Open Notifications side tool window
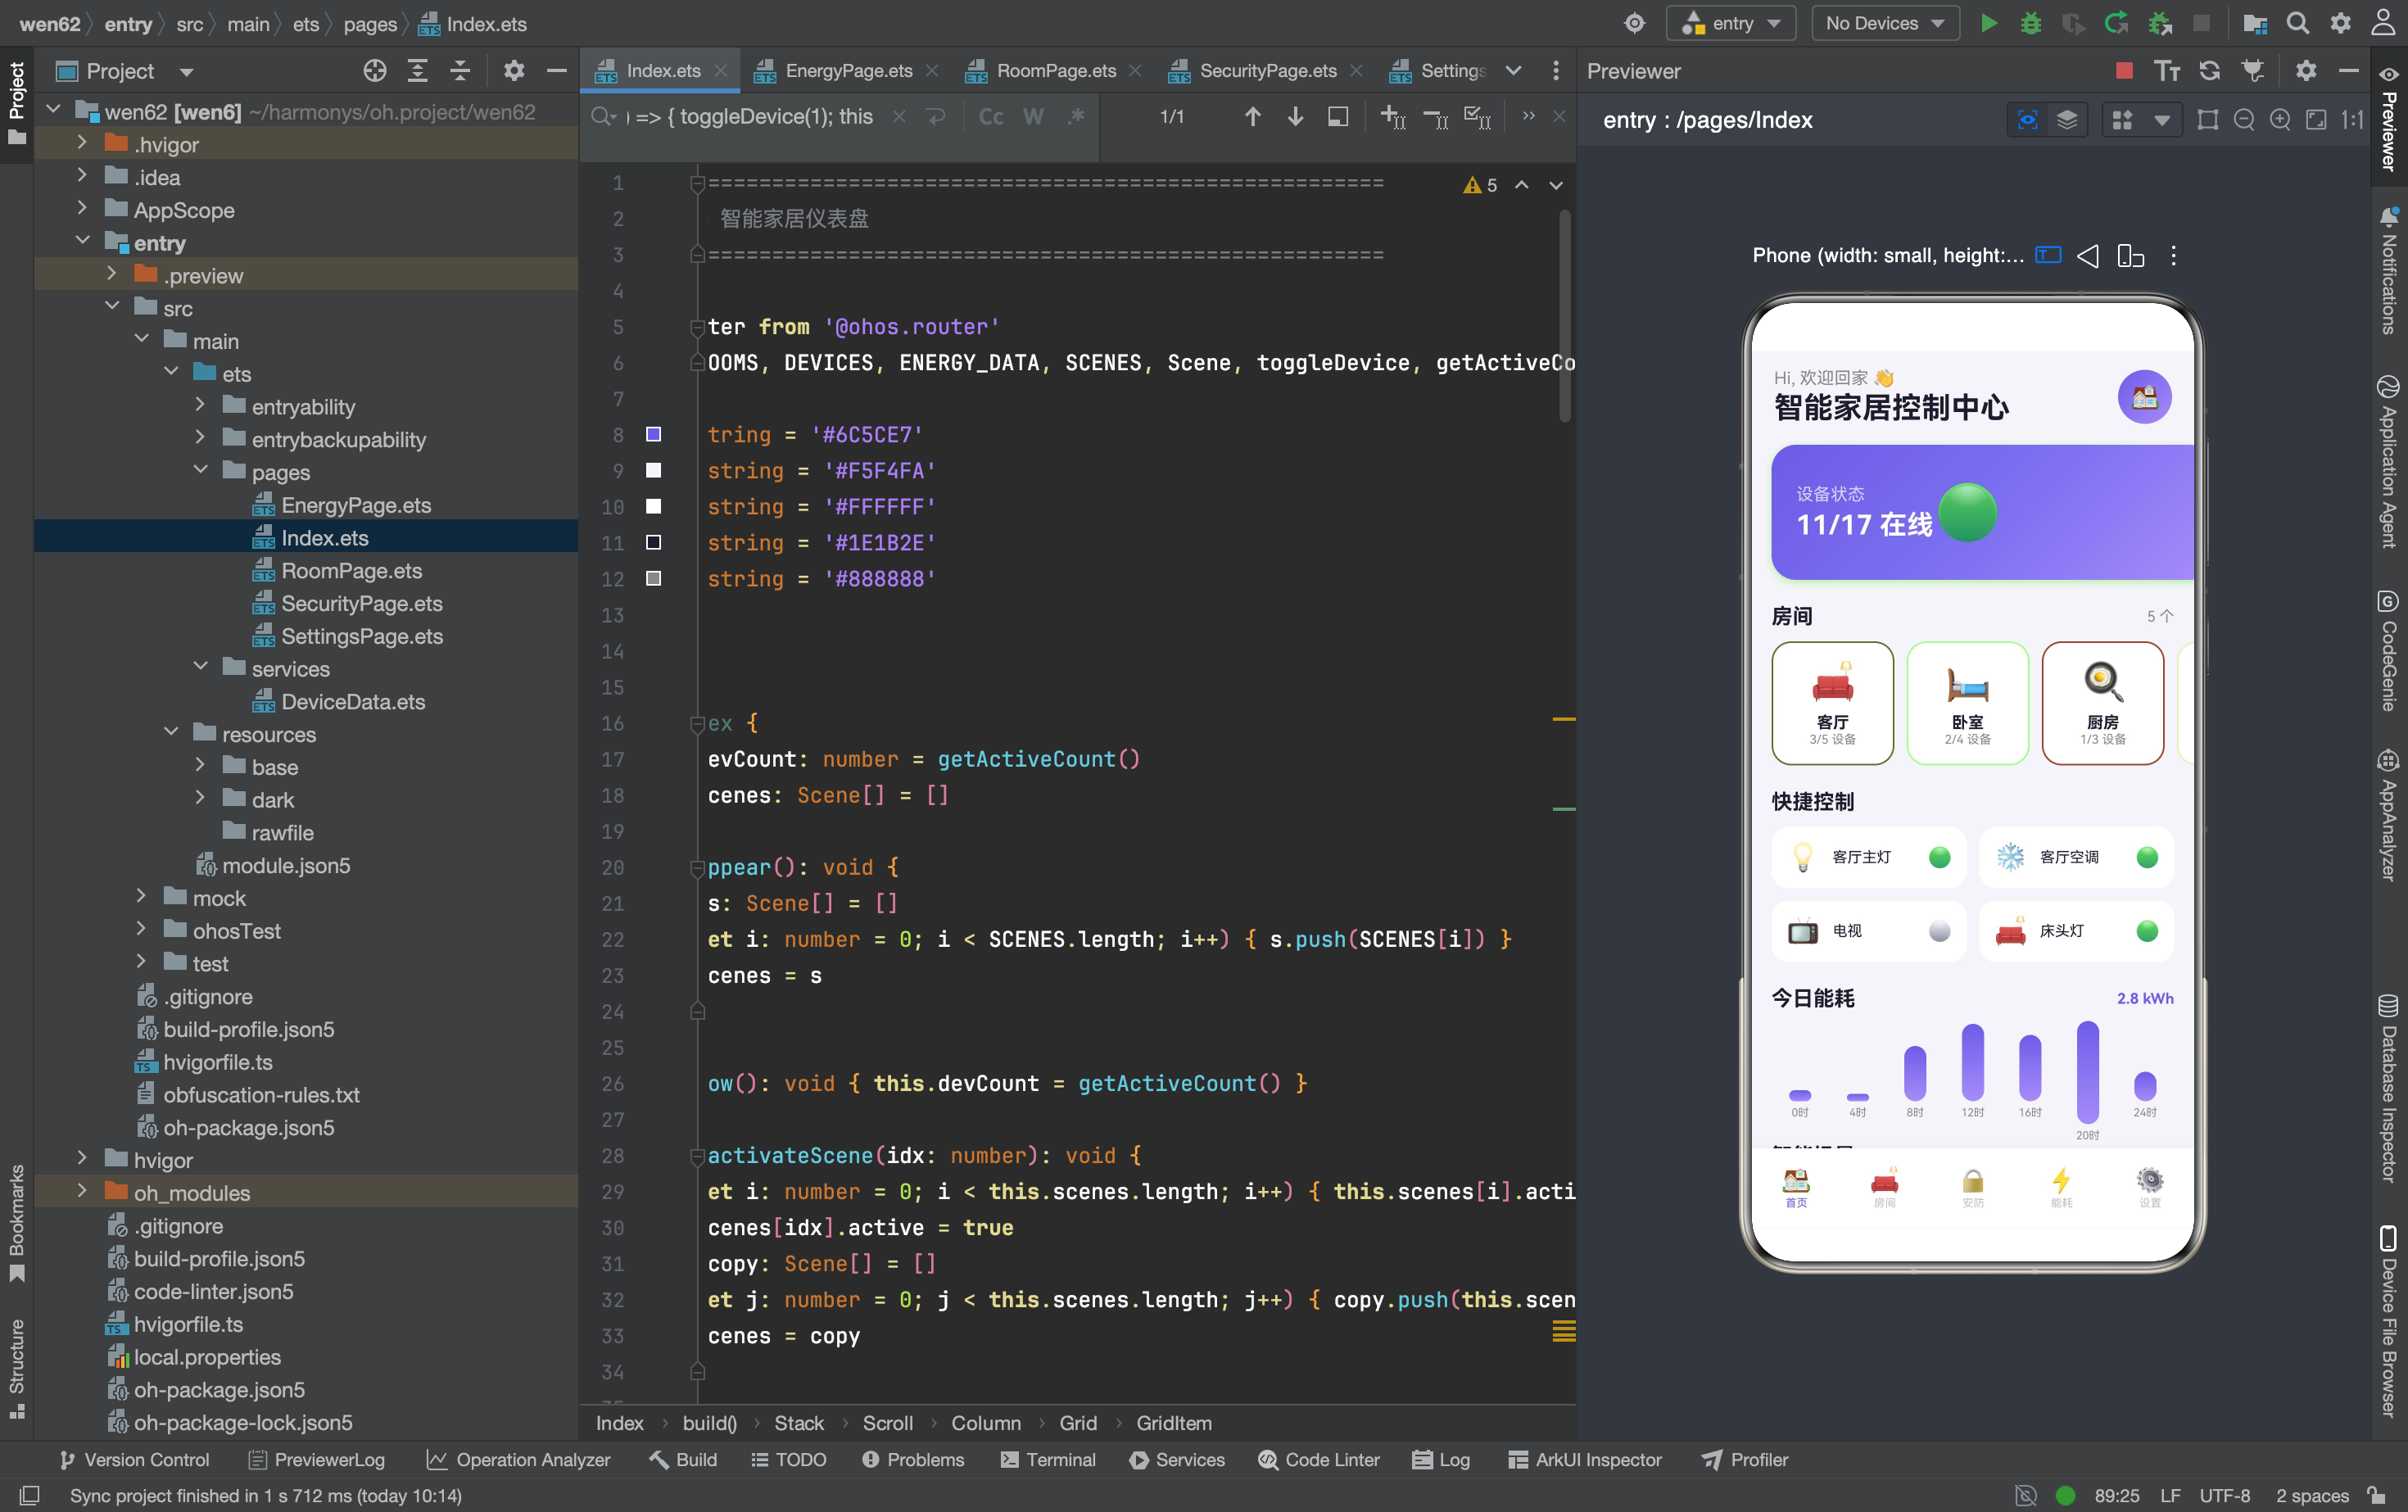The image size is (2408, 1512). tap(2389, 271)
